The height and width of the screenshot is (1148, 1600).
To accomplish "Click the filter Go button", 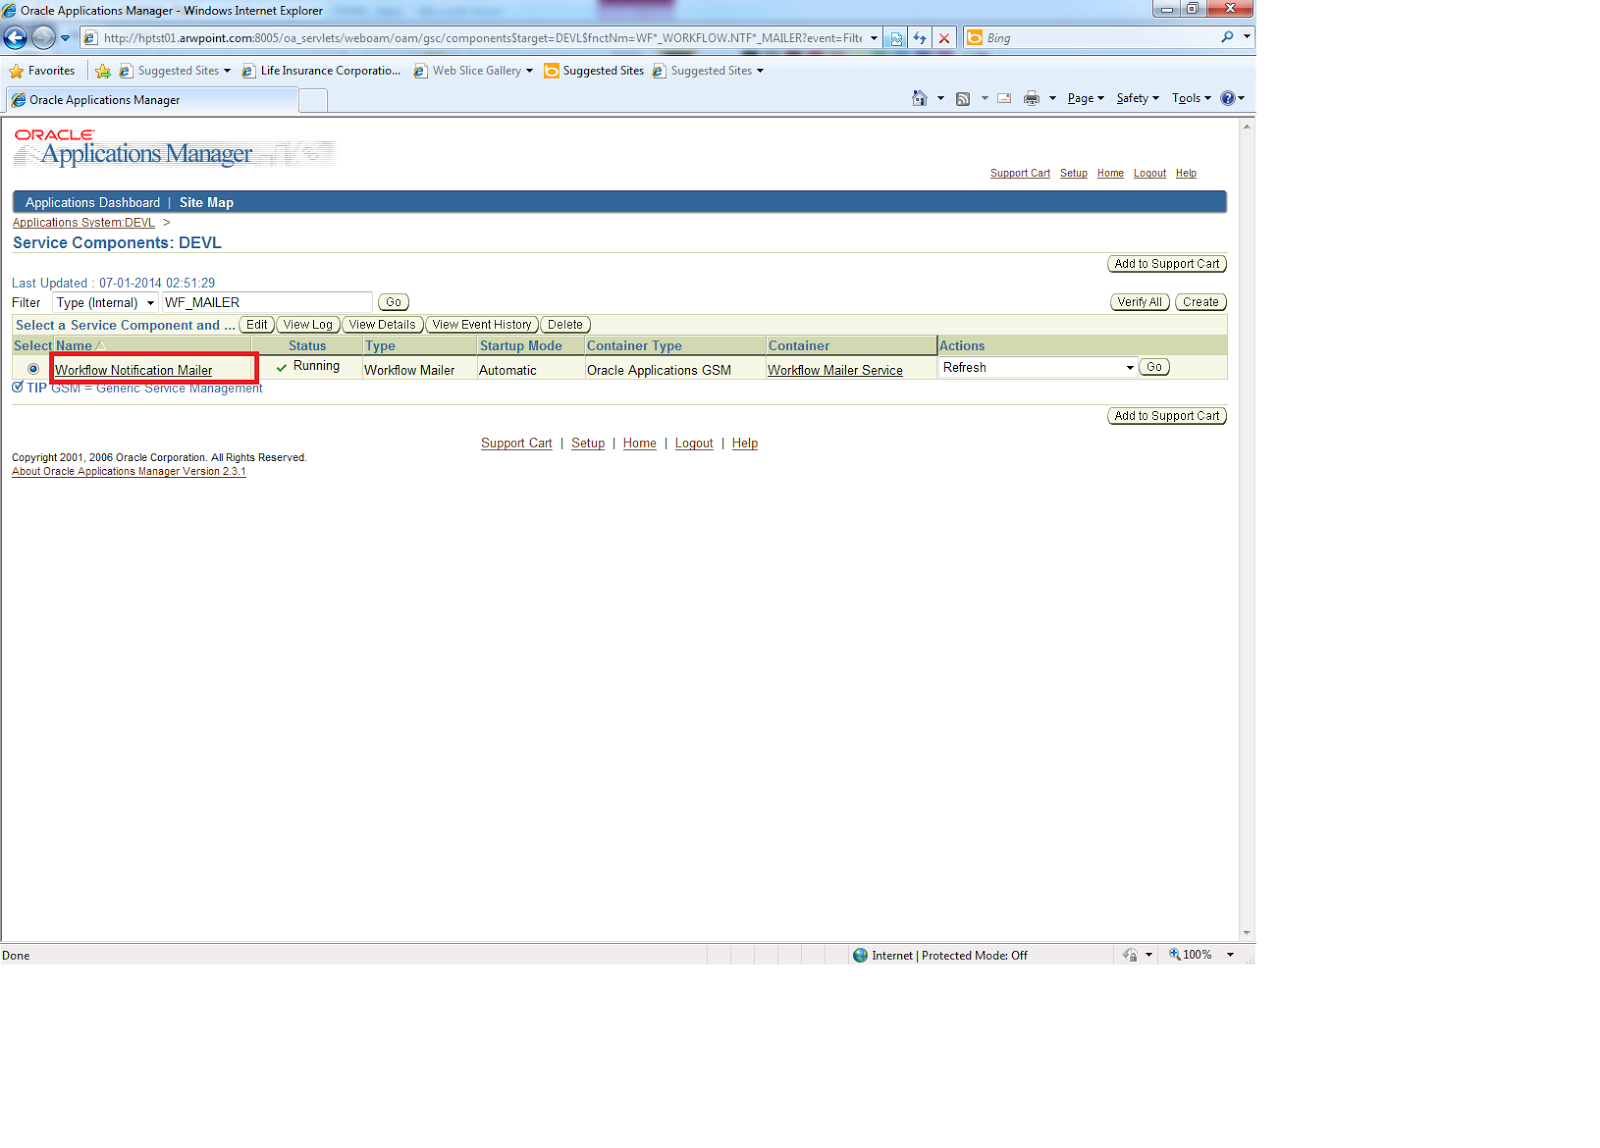I will click(x=394, y=302).
